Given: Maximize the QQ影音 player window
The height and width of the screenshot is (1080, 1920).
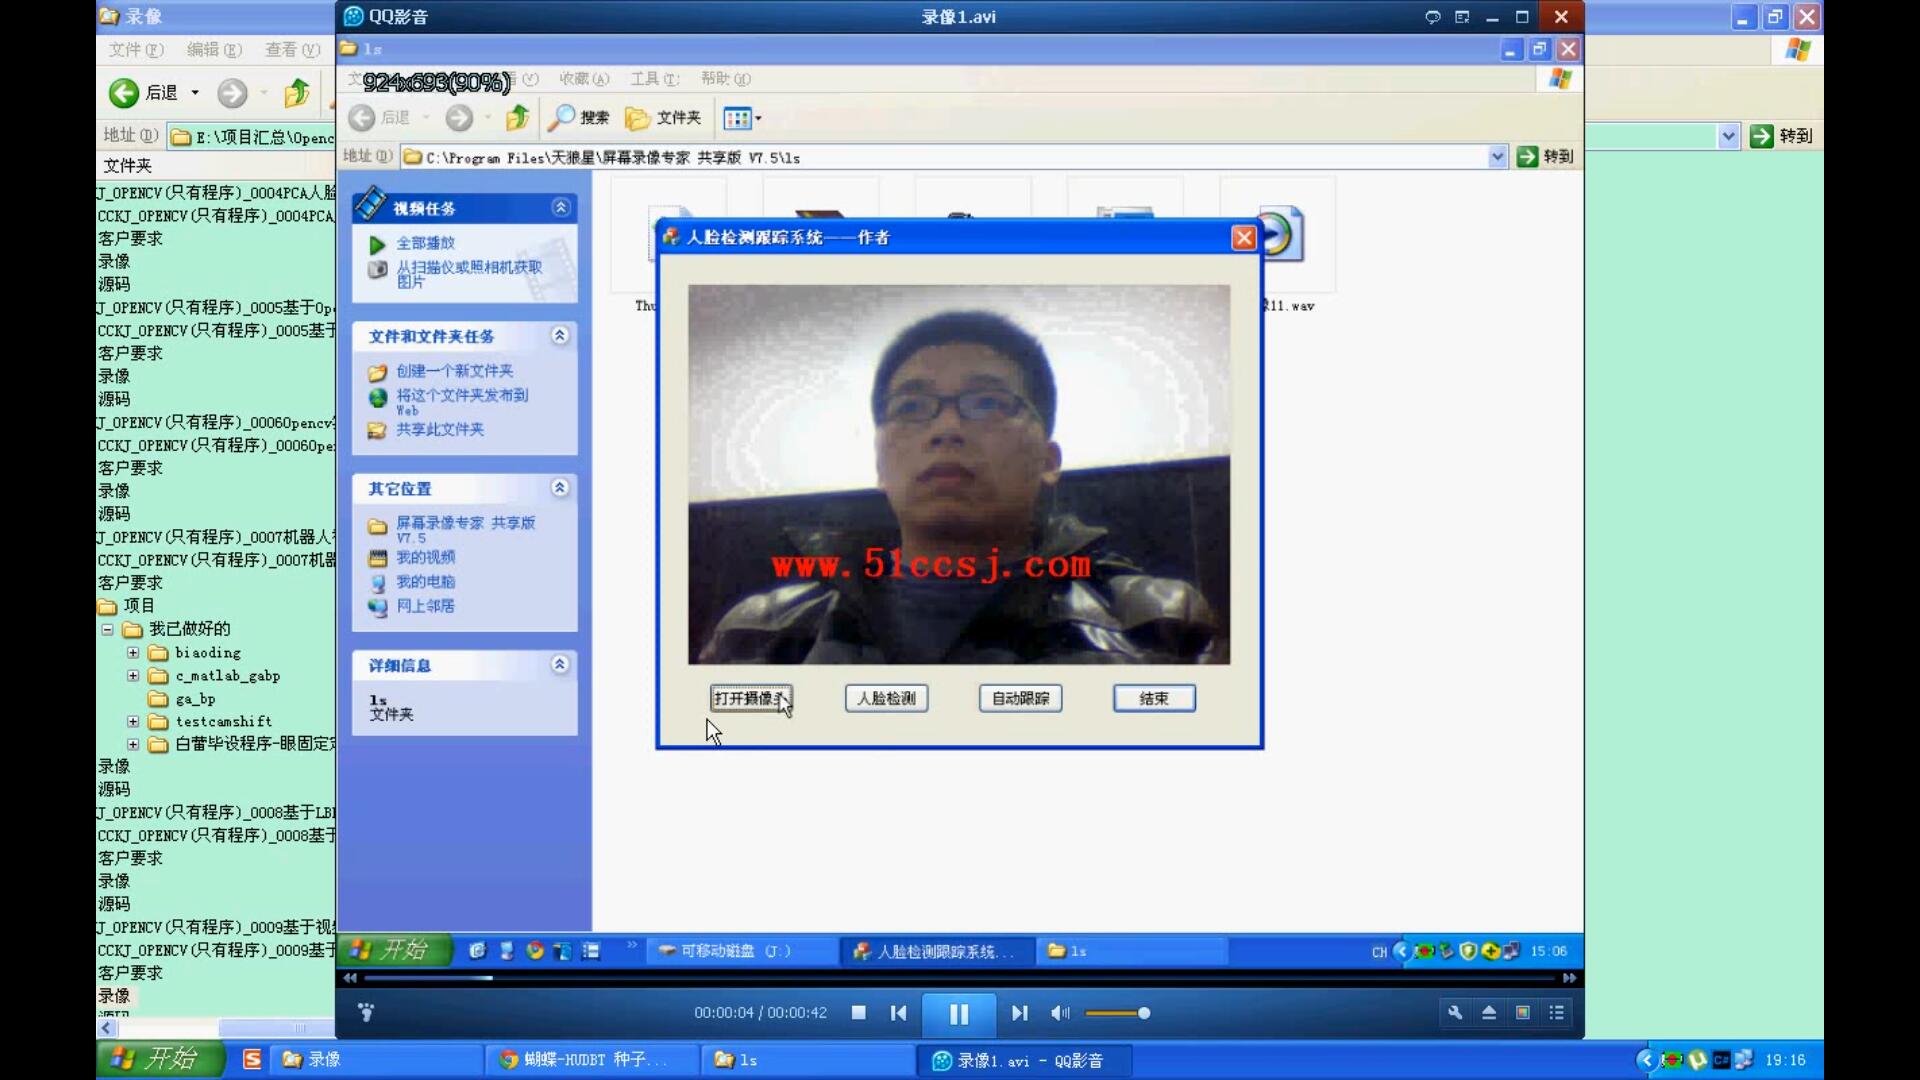Looking at the screenshot, I should (1522, 17).
